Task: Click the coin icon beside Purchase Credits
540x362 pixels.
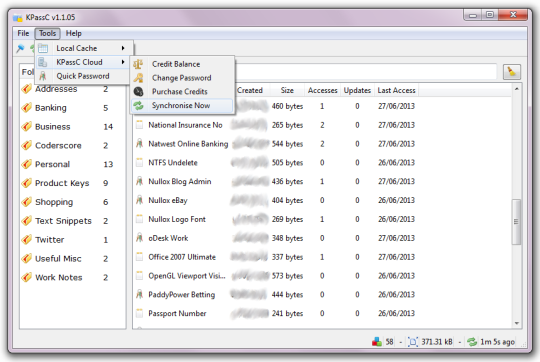Action: (x=138, y=92)
